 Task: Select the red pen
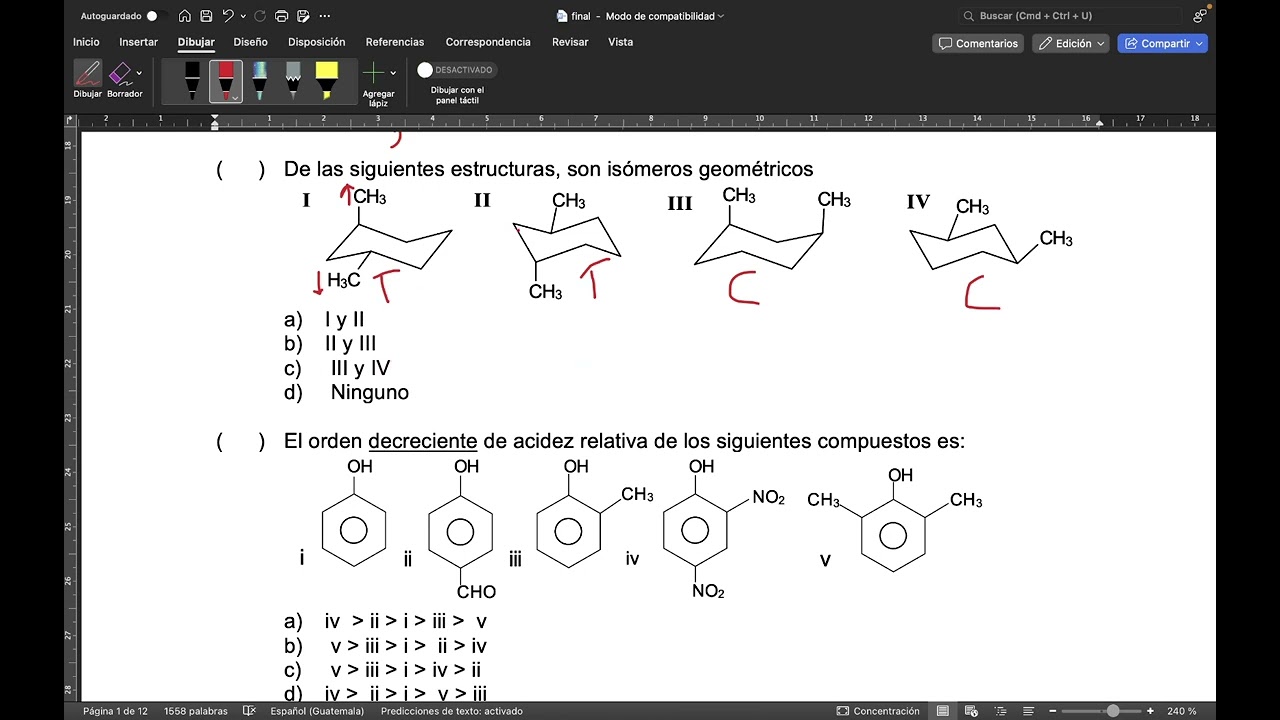[x=225, y=79]
